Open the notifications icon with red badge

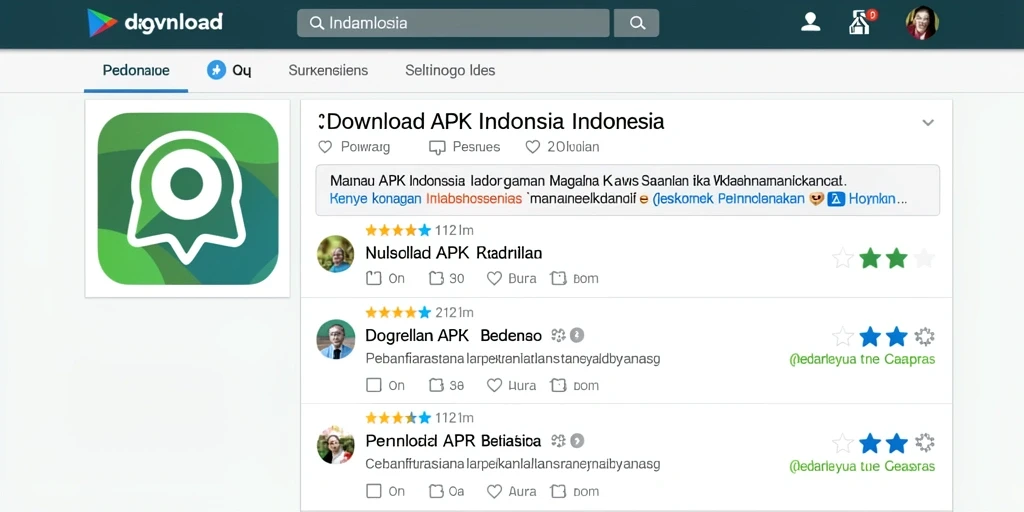pos(862,22)
